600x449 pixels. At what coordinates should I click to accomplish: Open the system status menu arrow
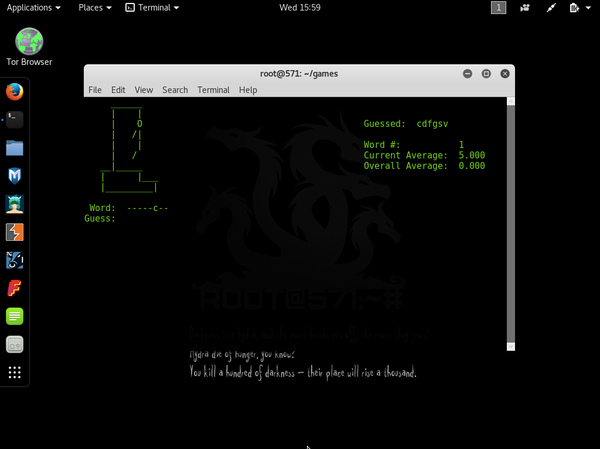[589, 7]
